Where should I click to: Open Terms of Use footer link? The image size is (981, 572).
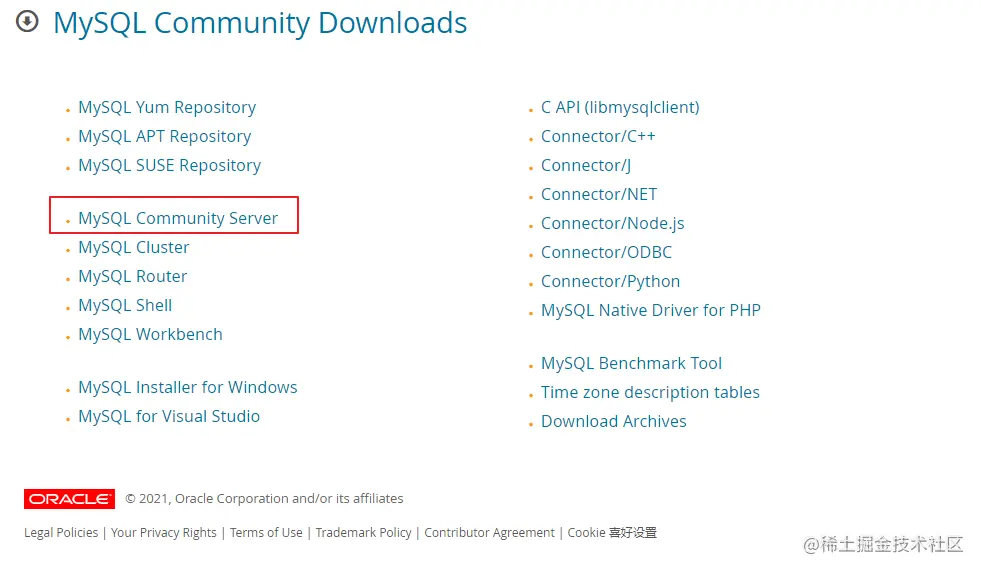point(266,533)
